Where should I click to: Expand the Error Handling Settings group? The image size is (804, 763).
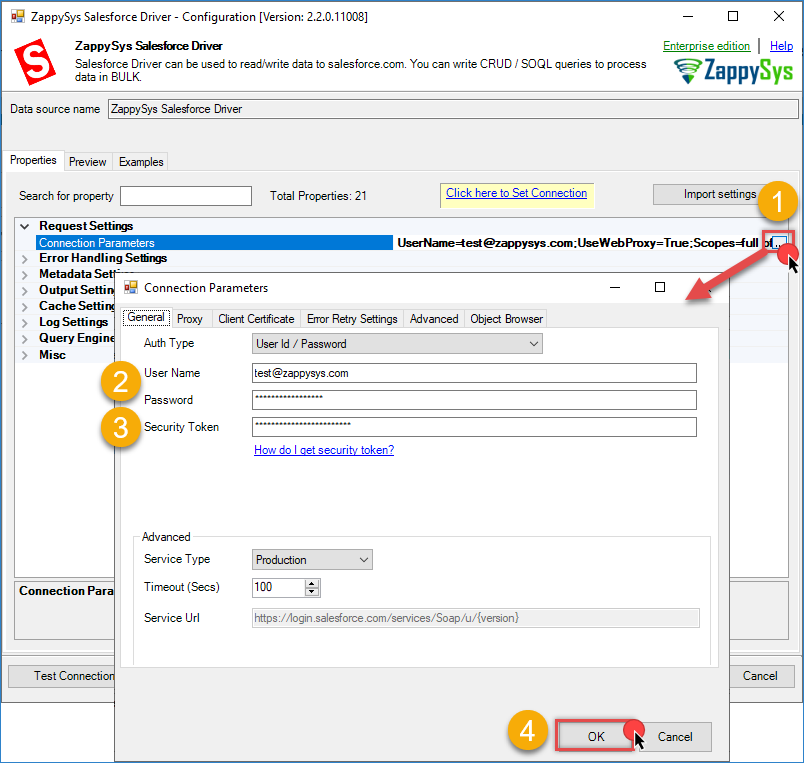click(x=25, y=258)
